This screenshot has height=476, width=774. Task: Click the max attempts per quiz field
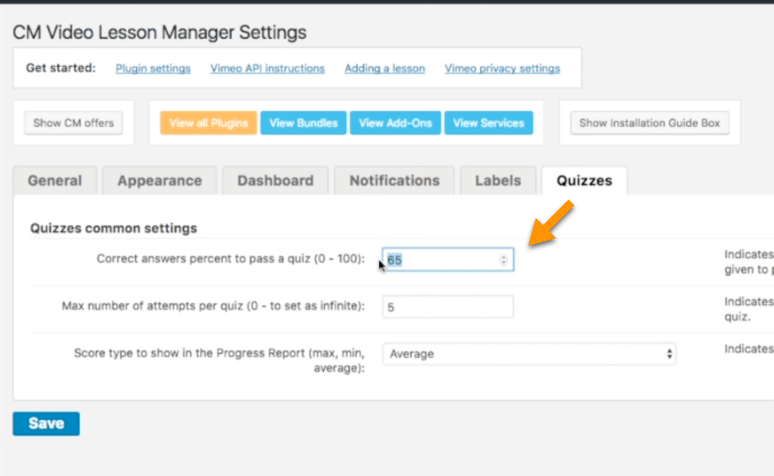[x=447, y=307]
